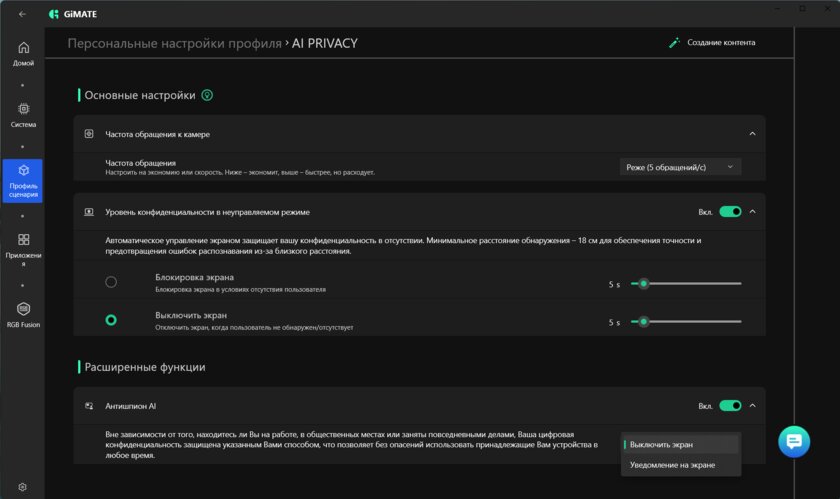Open Частота обращения dropdown
This screenshot has width=840, height=499.
[x=680, y=167]
